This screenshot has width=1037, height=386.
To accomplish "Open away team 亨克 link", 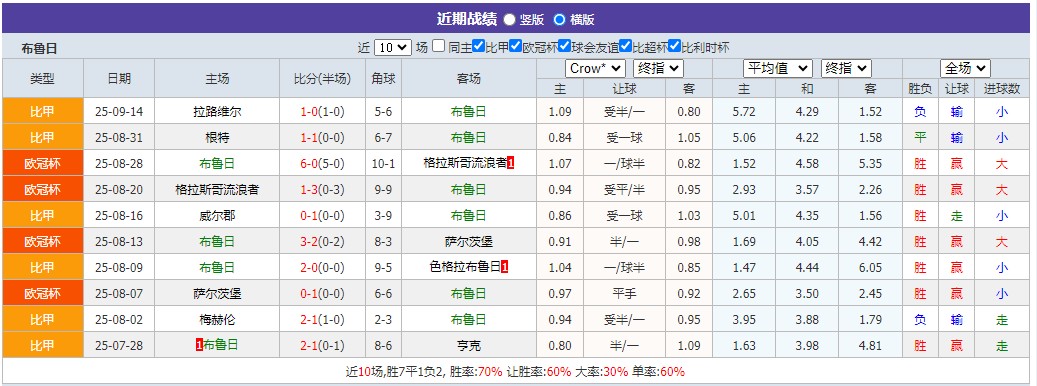I will [468, 346].
